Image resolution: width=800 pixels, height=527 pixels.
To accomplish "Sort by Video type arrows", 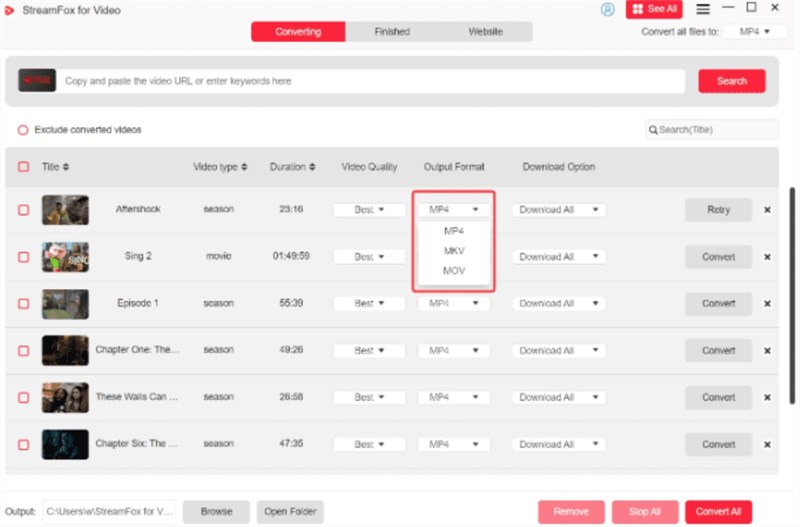I will point(244,167).
